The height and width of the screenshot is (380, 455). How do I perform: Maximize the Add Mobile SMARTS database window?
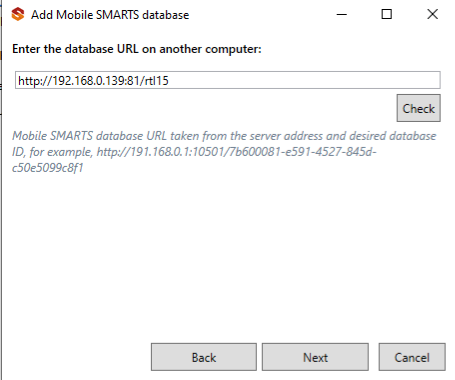[387, 14]
